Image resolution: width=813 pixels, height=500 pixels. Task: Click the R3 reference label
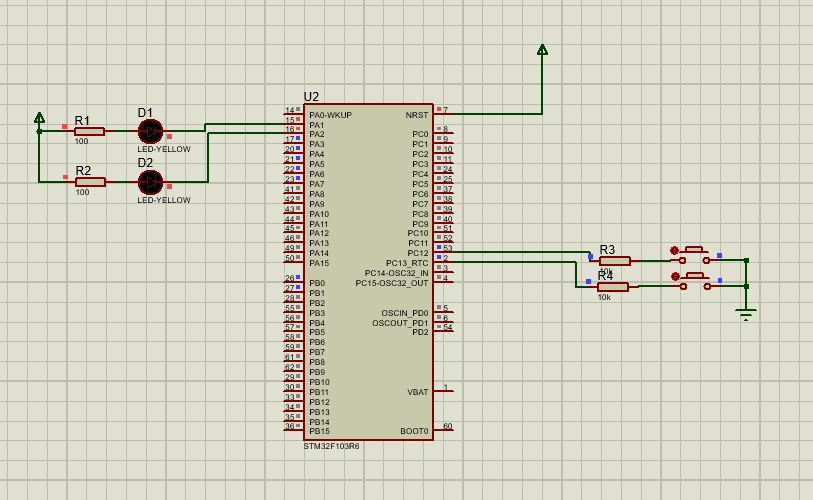(x=607, y=249)
